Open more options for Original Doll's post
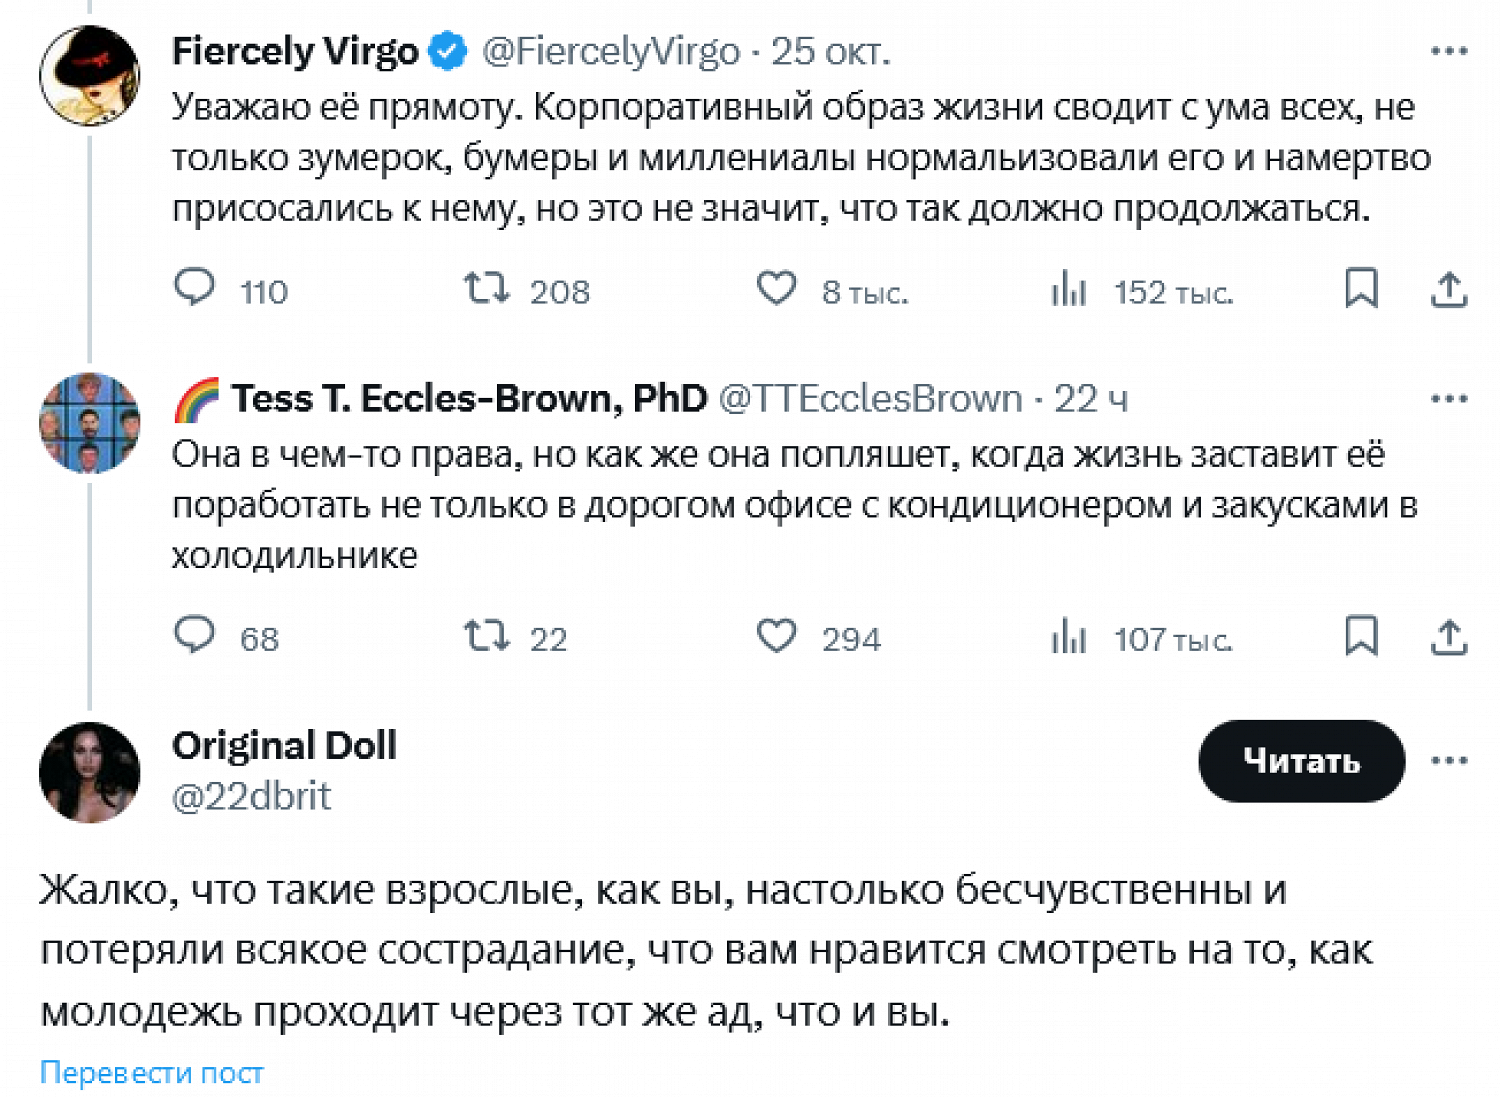This screenshot has width=1500, height=1097. (1448, 761)
